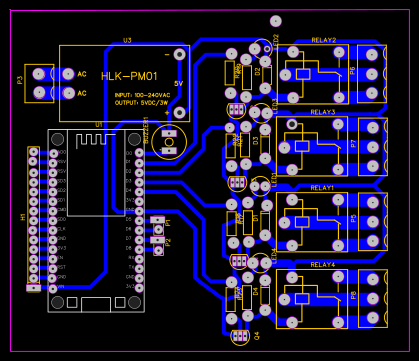The image size is (419, 361).
Task: Select the D4 diode label
Action: click(x=256, y=292)
